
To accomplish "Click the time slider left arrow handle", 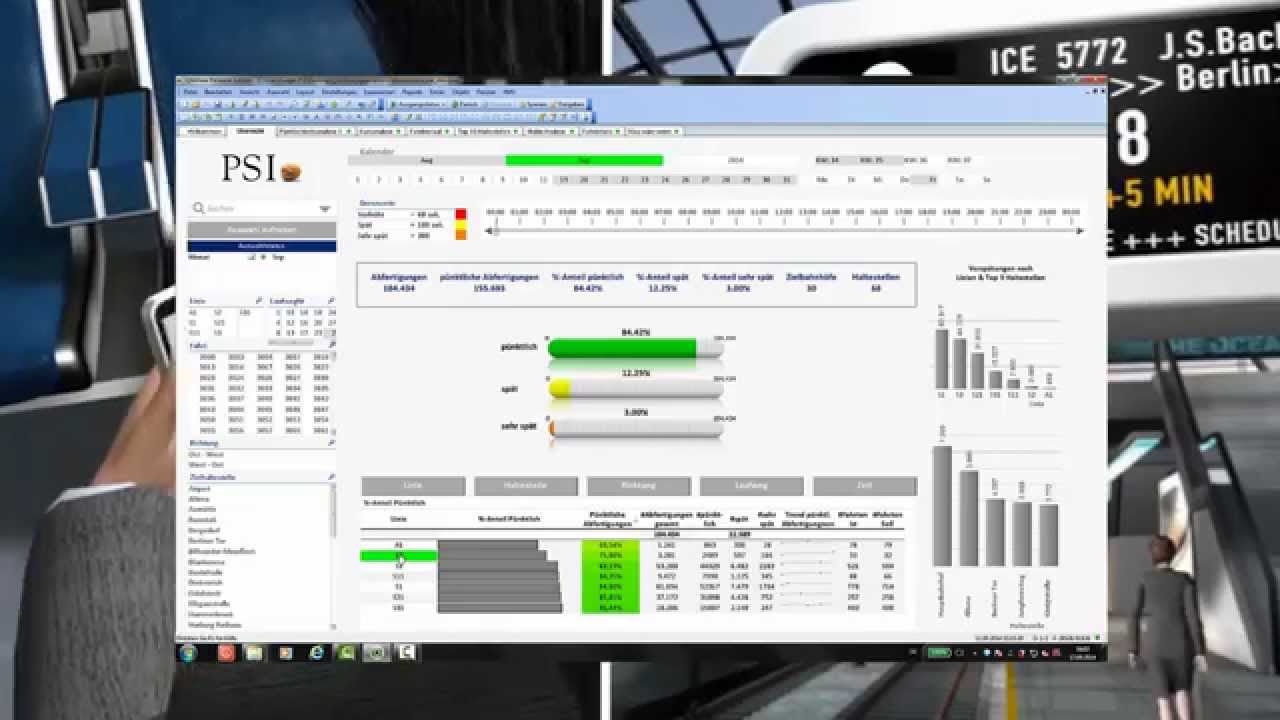I will [490, 231].
